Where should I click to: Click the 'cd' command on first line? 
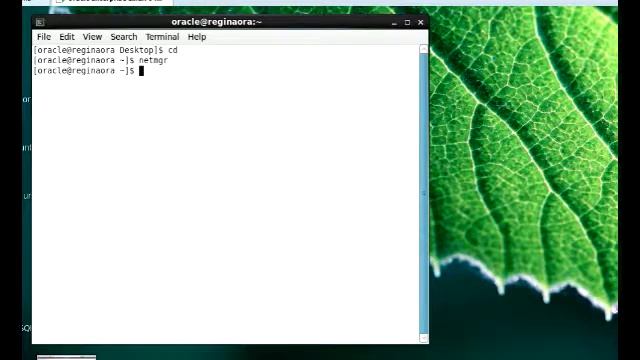pyautogui.click(x=173, y=50)
